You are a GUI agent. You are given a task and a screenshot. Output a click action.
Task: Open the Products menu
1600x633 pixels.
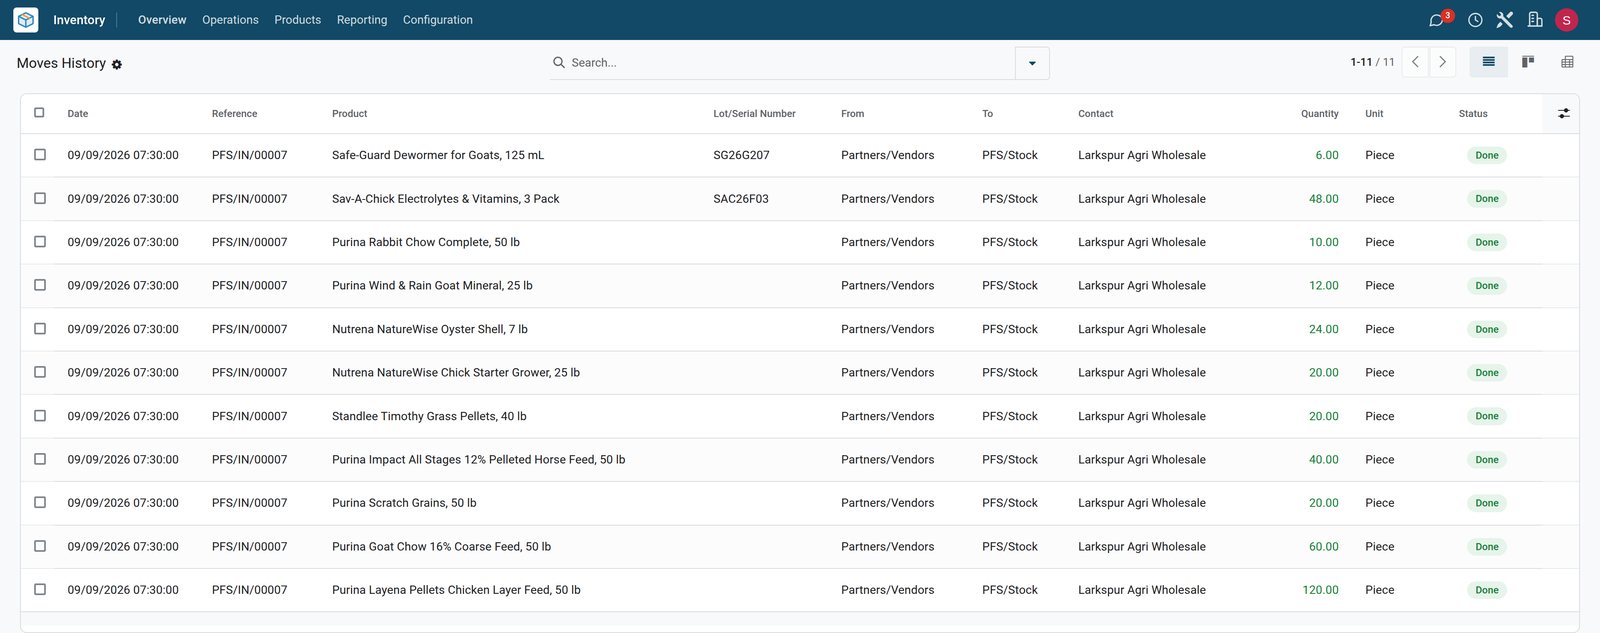point(298,20)
